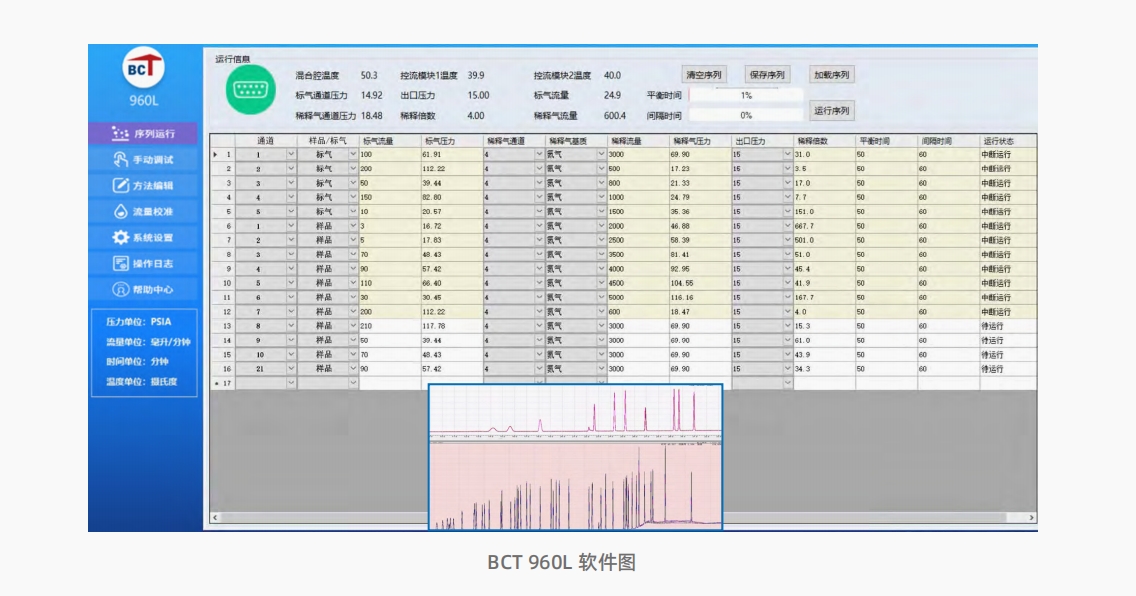Click the 标气流量 cell 210 in row 13
This screenshot has width=1136, height=596.
coord(390,326)
